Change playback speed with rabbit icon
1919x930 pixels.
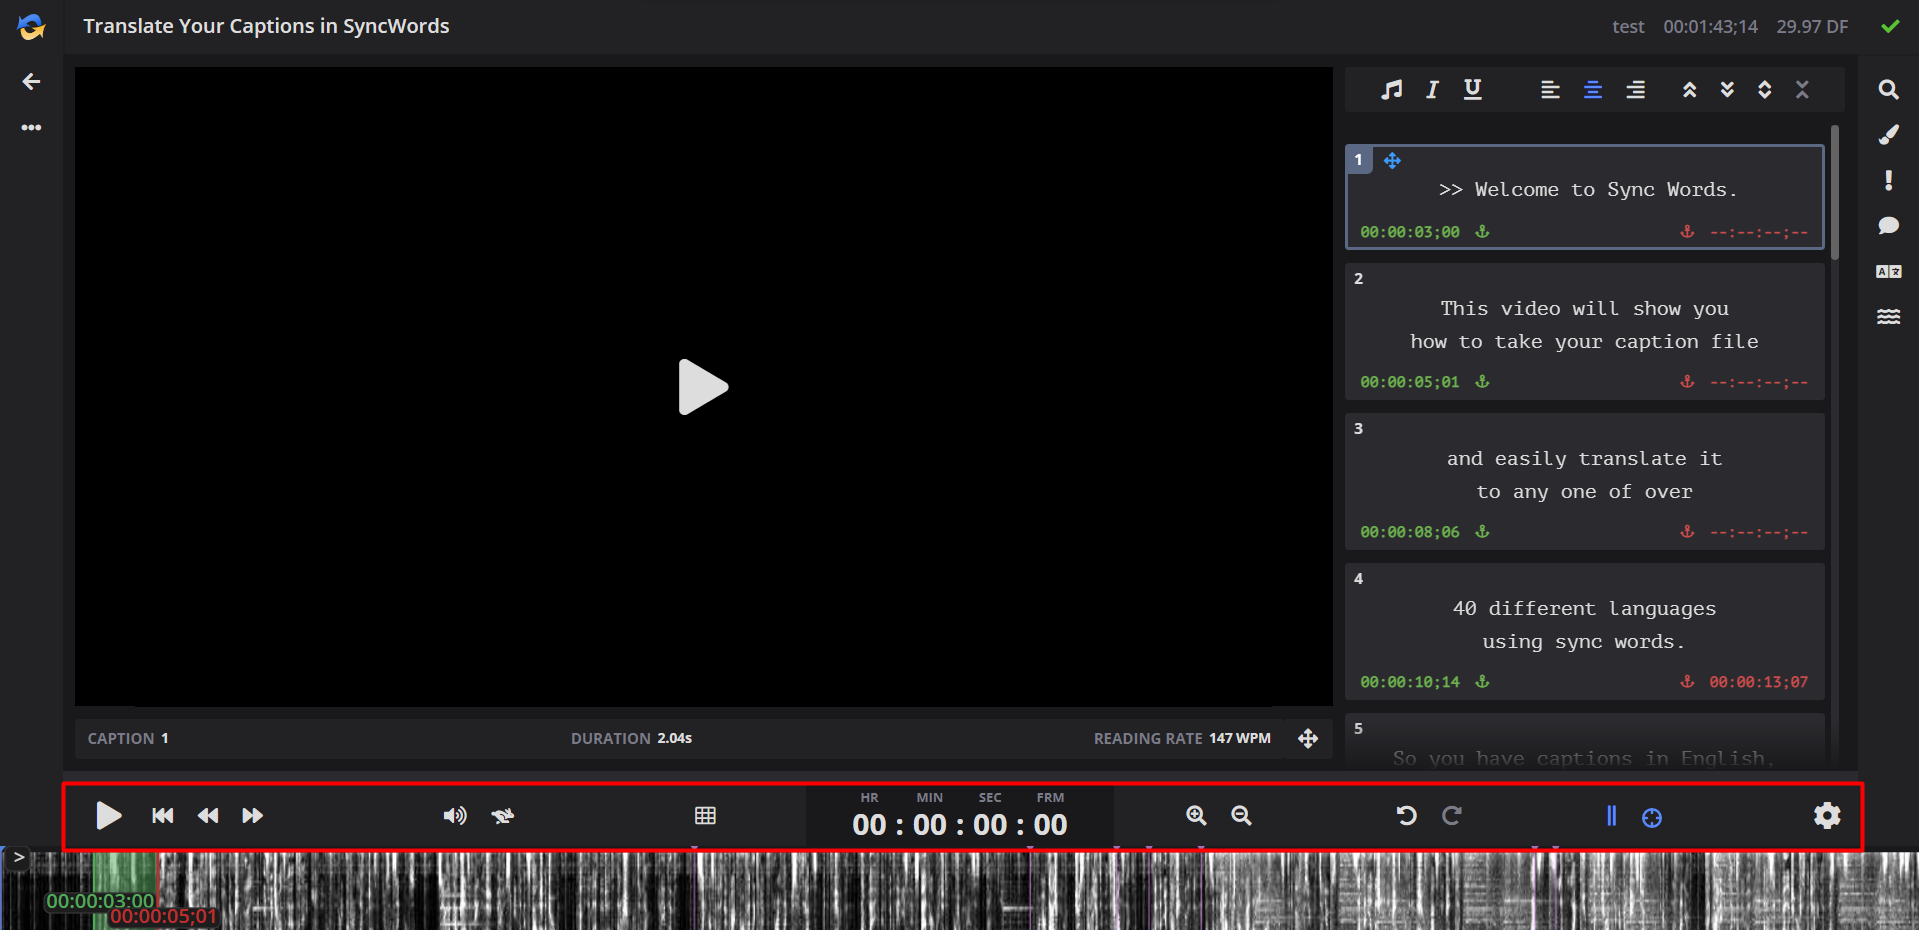coord(503,816)
